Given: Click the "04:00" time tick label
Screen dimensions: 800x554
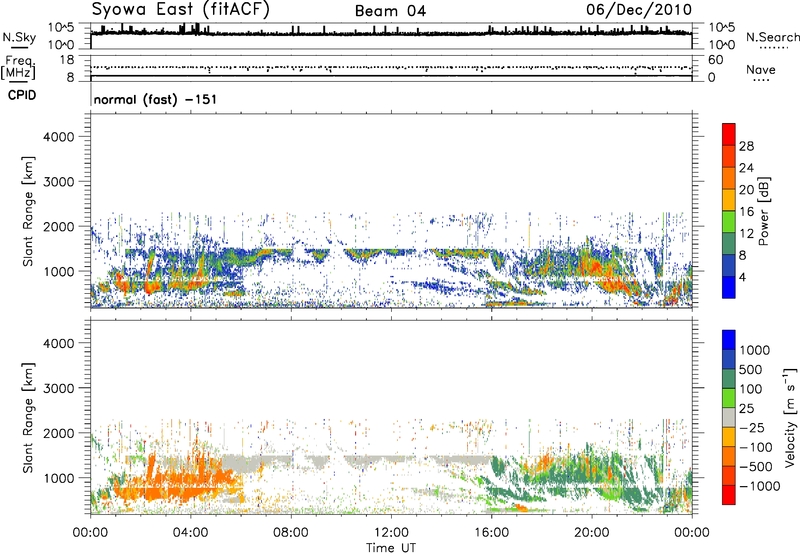Looking at the screenshot, I should coord(190,533).
